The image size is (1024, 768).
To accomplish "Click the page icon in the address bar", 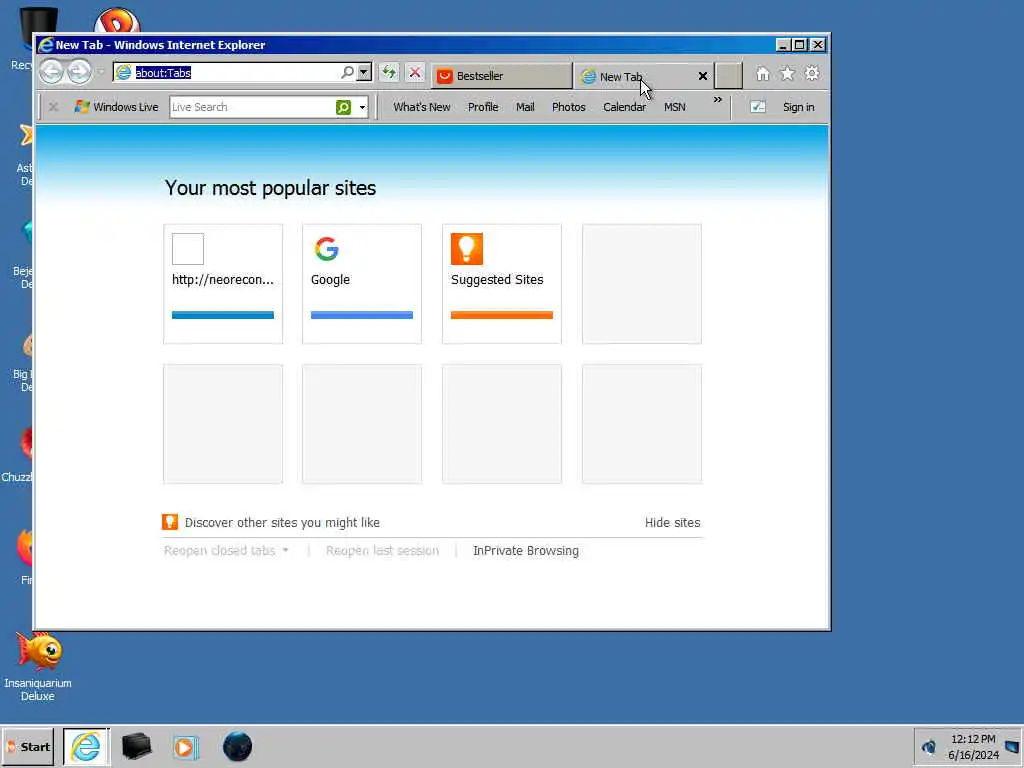I will (123, 72).
